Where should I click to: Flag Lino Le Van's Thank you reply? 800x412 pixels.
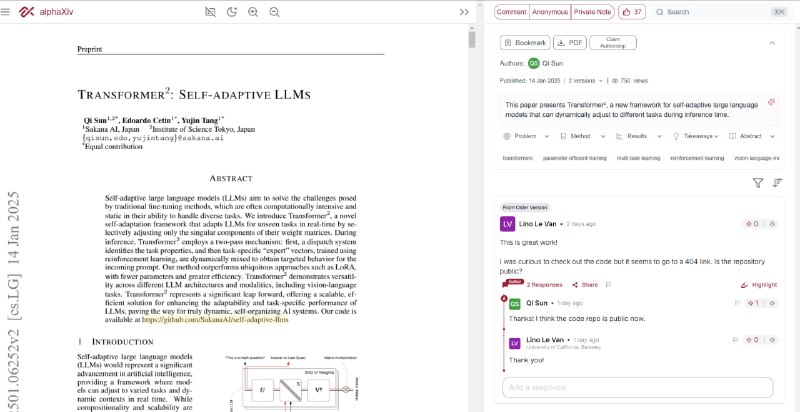[x=735, y=340]
